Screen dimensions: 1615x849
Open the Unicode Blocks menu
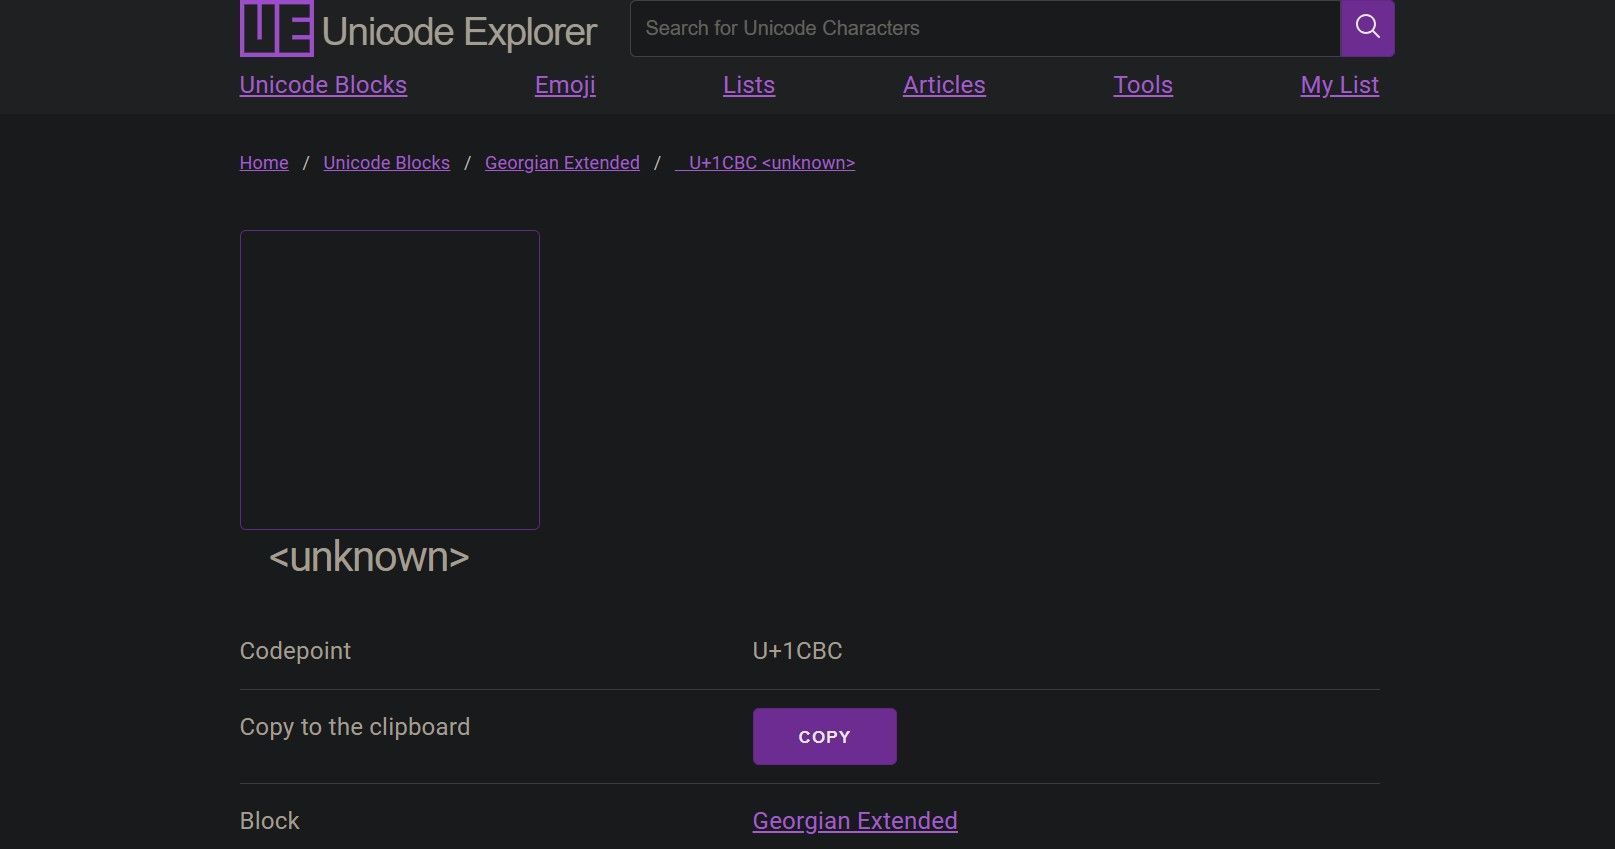click(323, 85)
